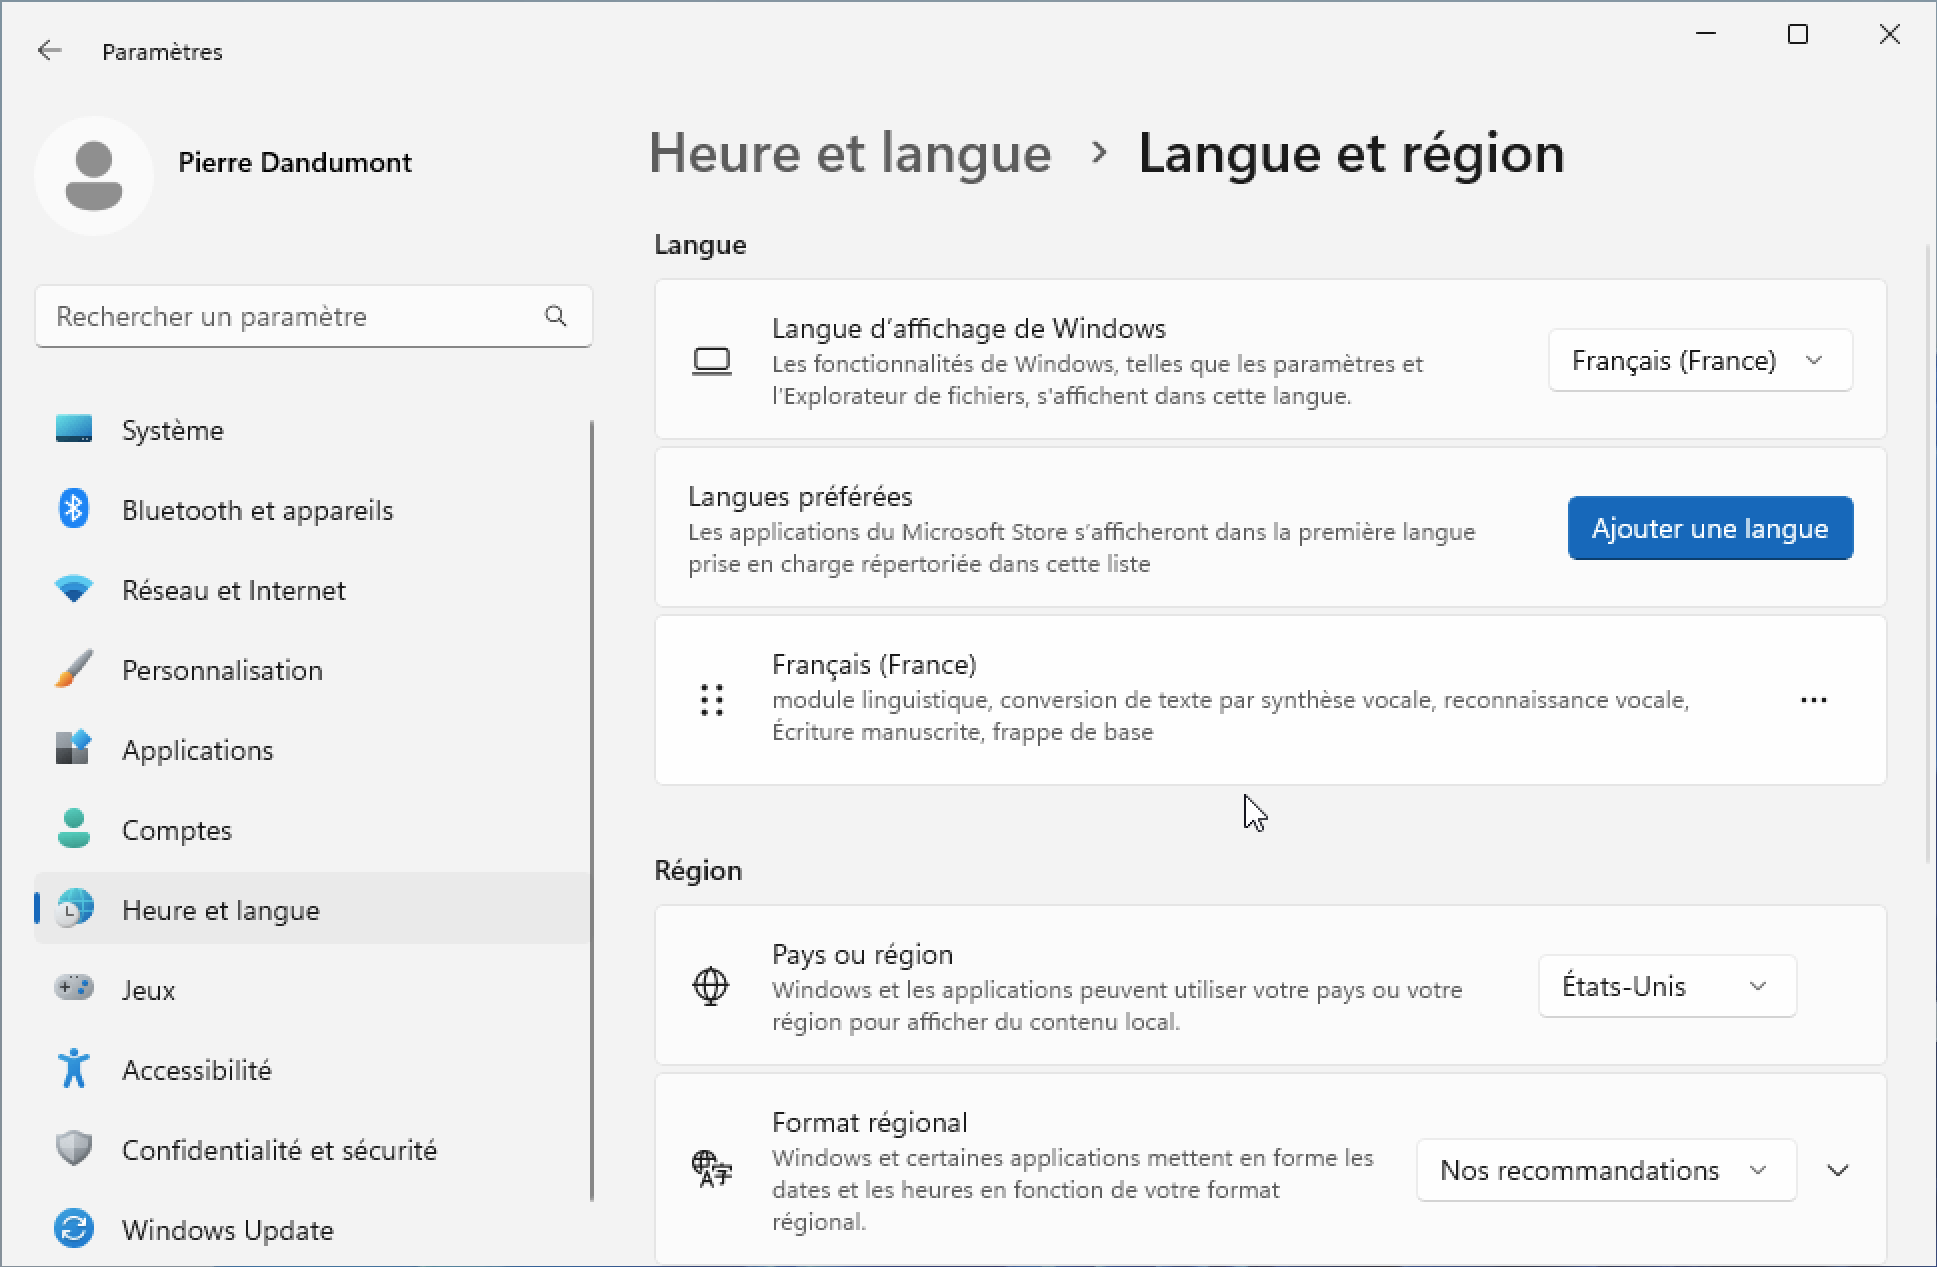Click the sidebar vertical scrollbar
The image size is (1937, 1267).
click(x=592, y=810)
